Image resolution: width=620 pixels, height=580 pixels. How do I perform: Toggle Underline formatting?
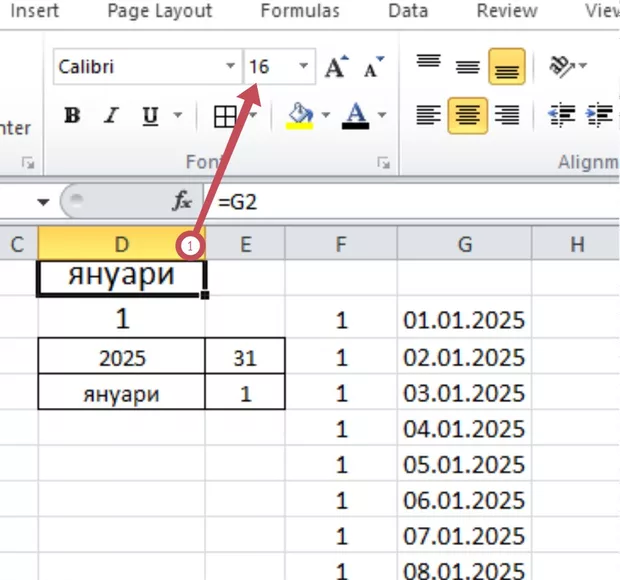tap(150, 116)
